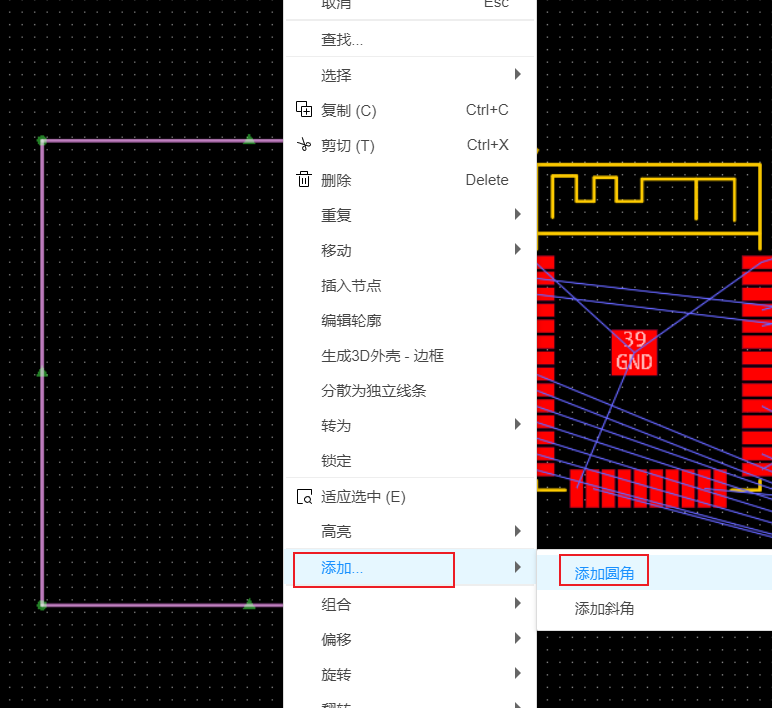Screen dimensions: 772x708
Task: Expand arrow on the 组合 row
Action: pyautogui.click(x=517, y=603)
